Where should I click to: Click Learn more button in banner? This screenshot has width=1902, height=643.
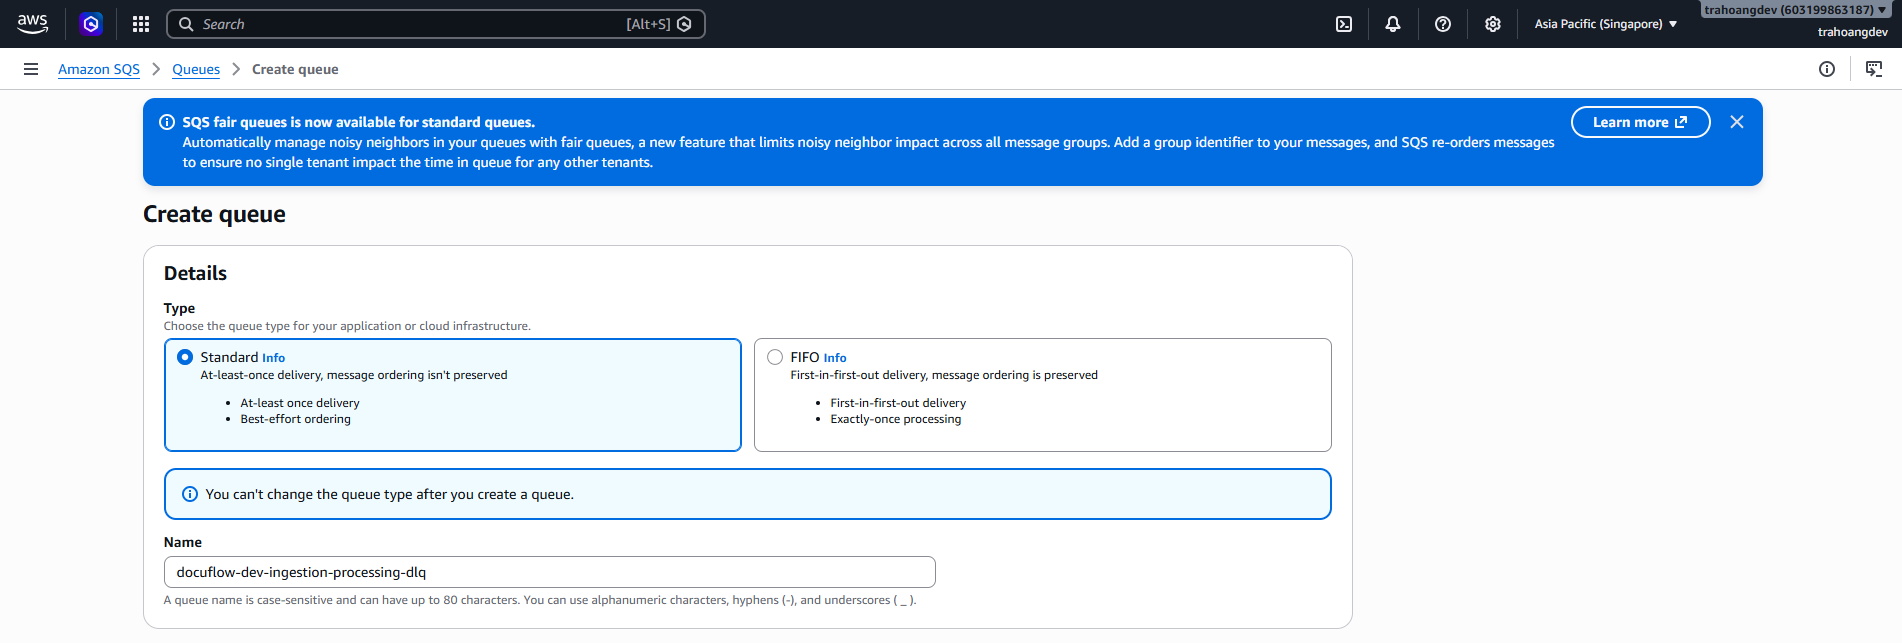coord(1640,122)
